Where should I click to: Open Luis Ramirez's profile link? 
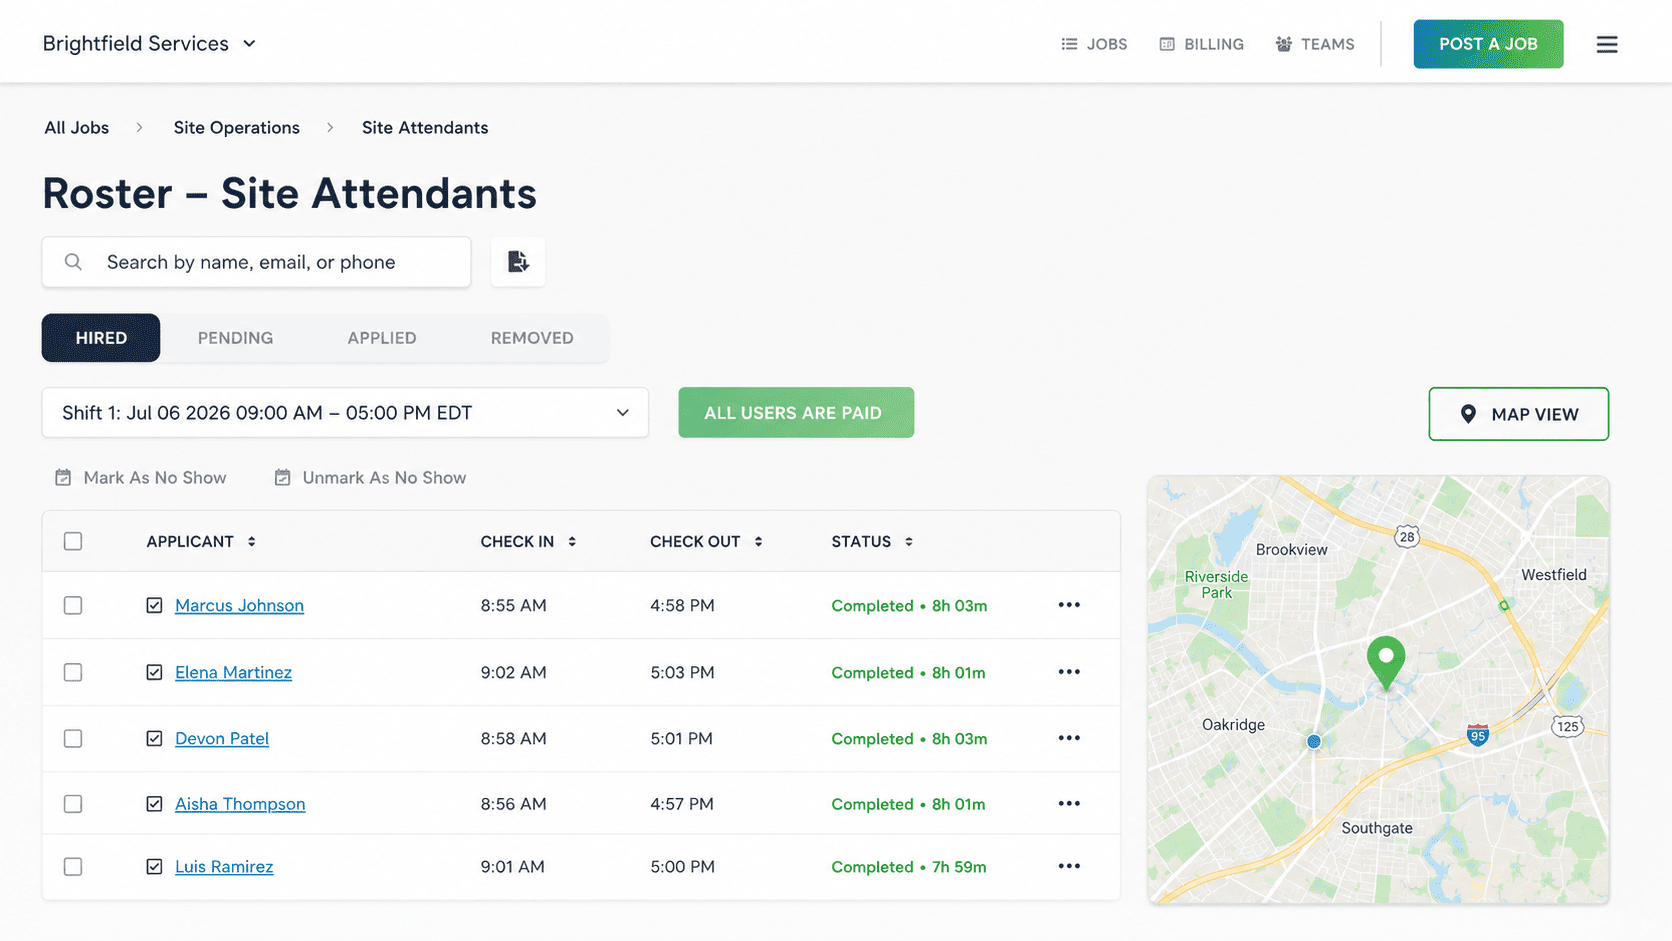coord(224,866)
